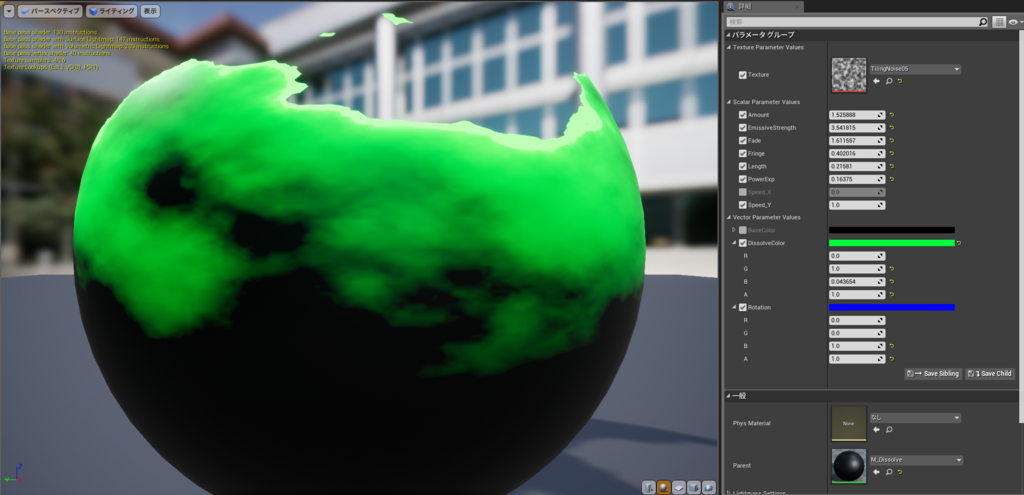The height and width of the screenshot is (495, 1024).
Task: Toggle the Rotation parameter checkbox
Action: tap(743, 307)
